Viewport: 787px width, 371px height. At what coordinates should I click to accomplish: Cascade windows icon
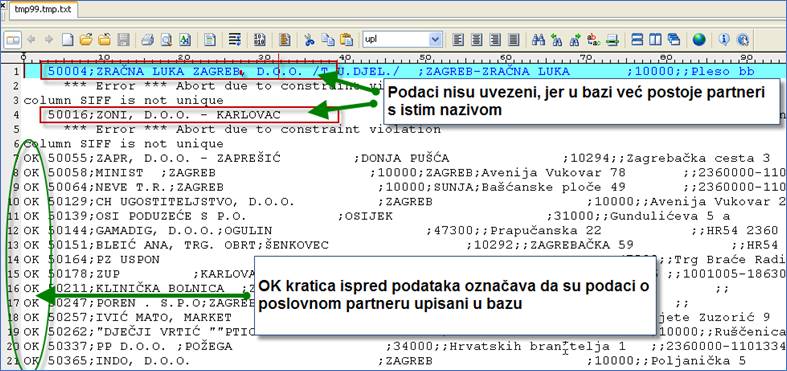point(674,39)
